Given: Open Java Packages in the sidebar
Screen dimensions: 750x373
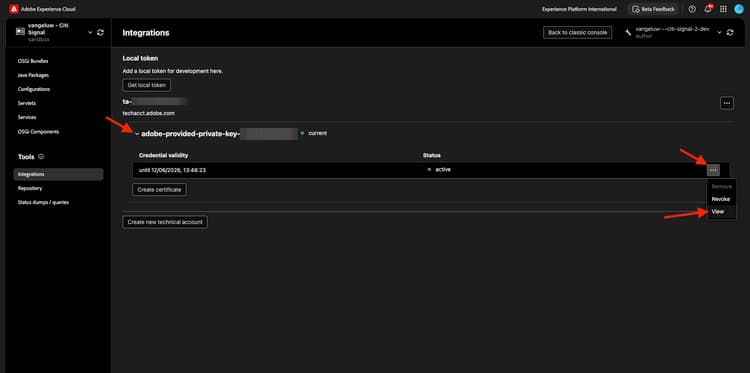Looking at the screenshot, I should click(x=33, y=75).
